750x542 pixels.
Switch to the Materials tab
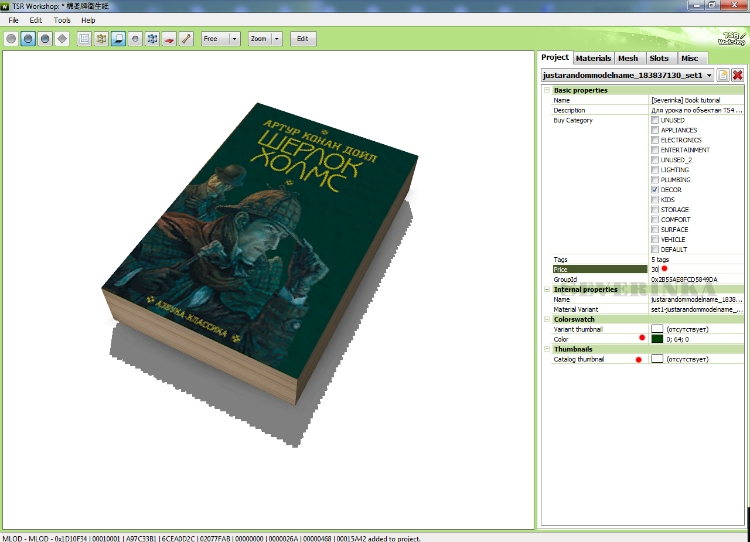pos(593,58)
